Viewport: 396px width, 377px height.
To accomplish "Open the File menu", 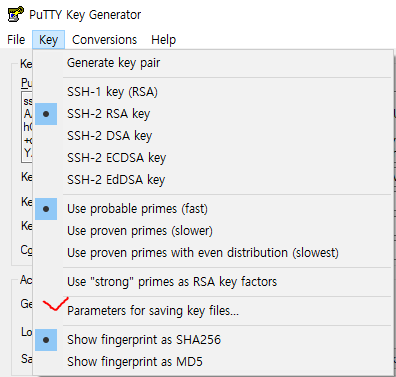I will coord(16,40).
